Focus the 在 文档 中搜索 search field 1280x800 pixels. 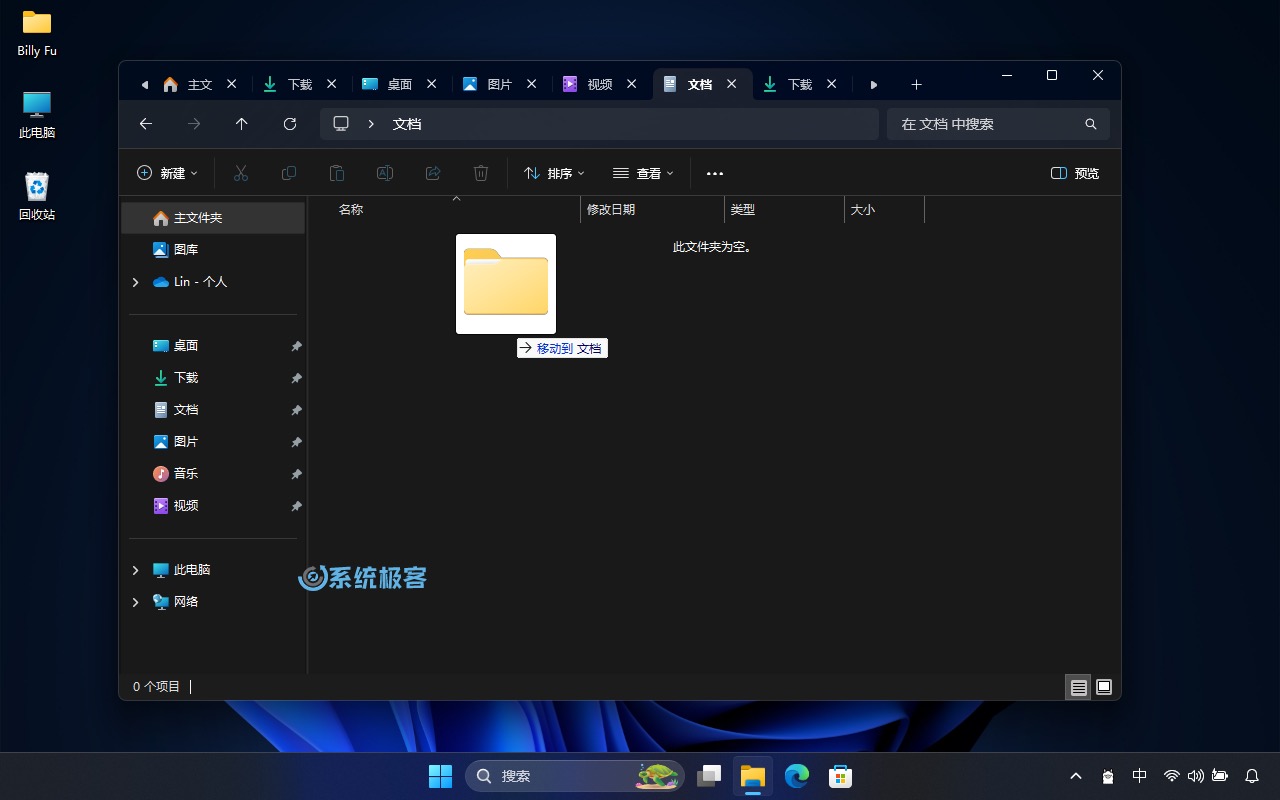point(998,124)
